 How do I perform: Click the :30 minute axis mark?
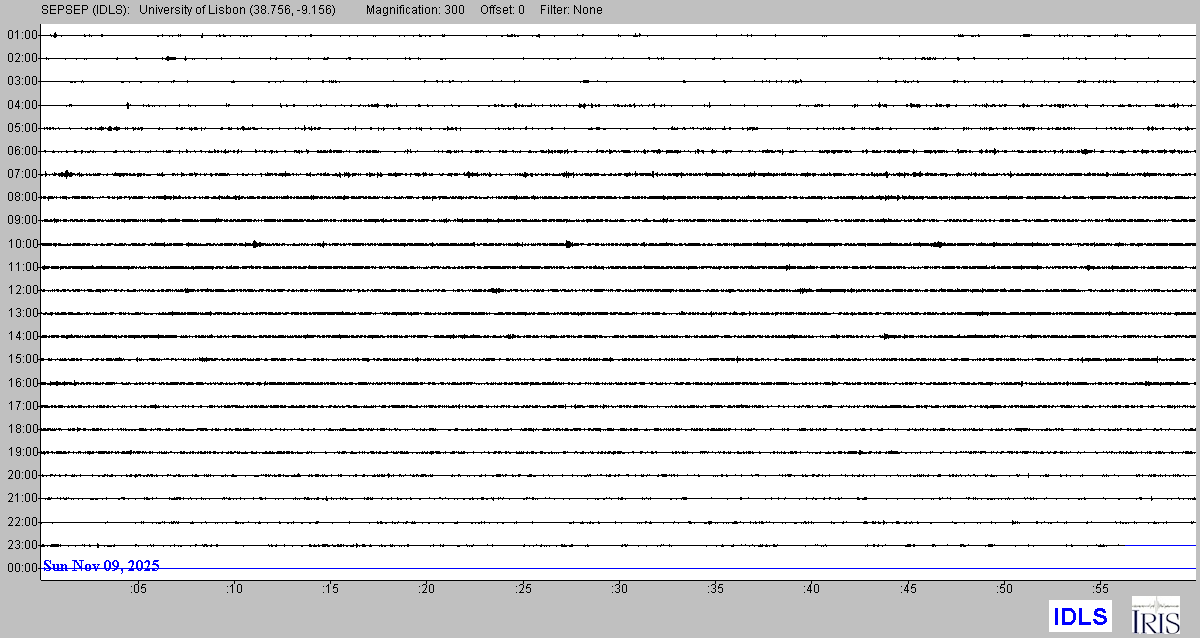(619, 589)
